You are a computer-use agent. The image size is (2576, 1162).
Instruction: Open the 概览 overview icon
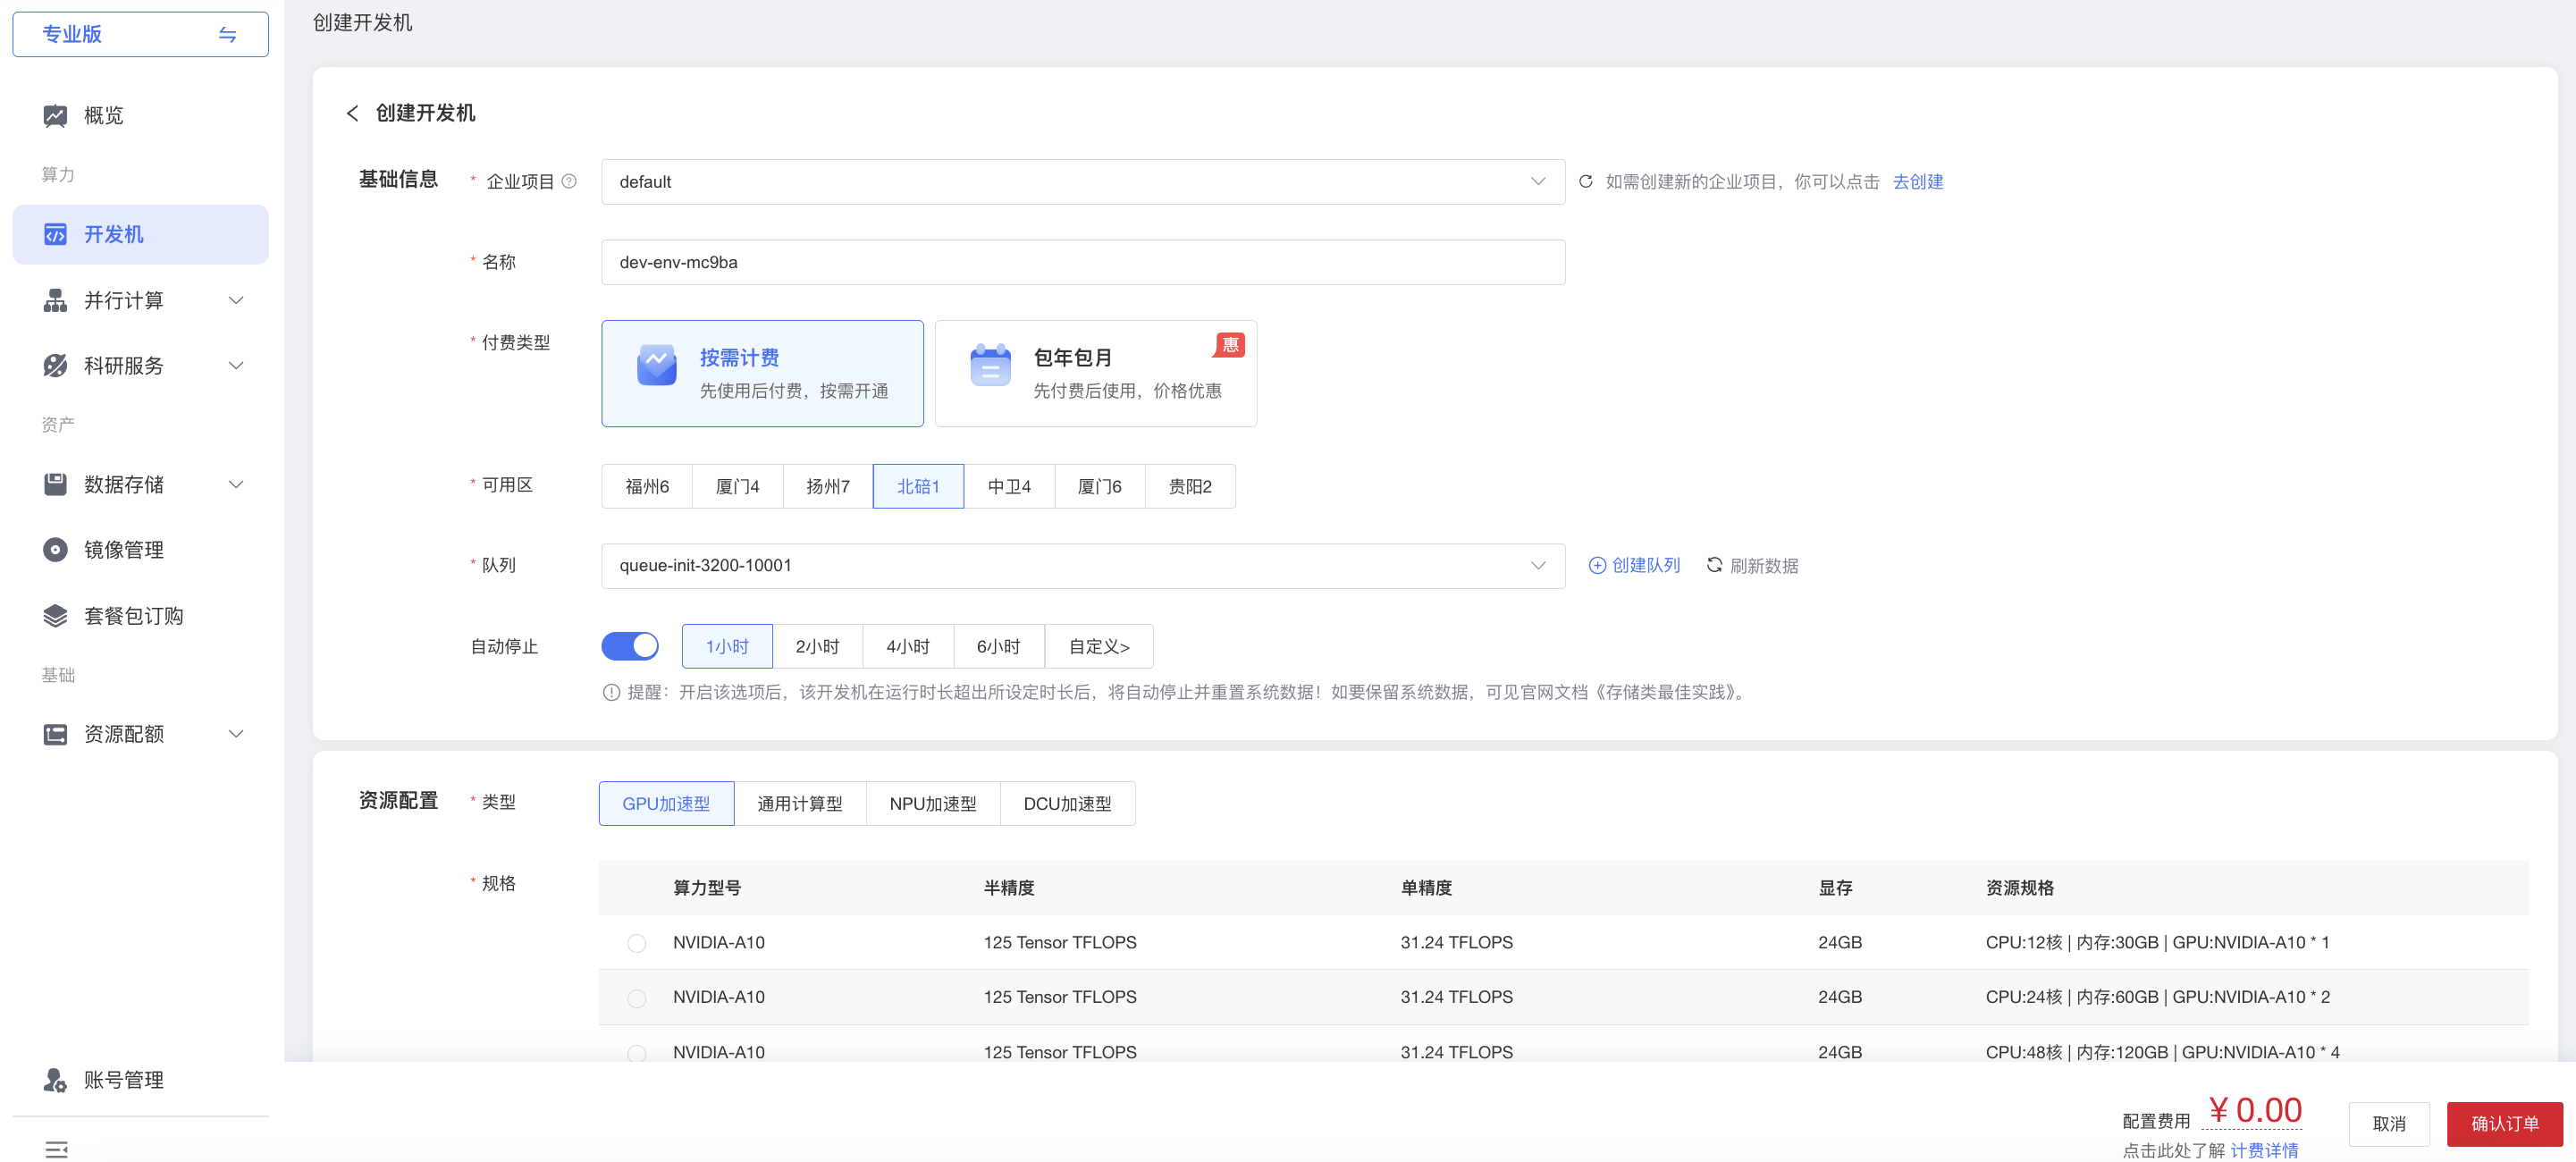click(55, 116)
